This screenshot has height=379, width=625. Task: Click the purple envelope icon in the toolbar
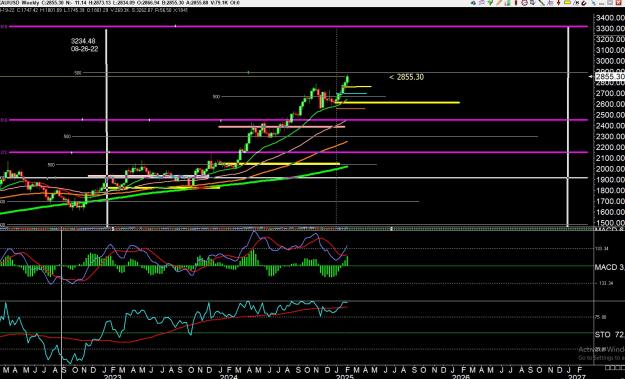[482, 3]
